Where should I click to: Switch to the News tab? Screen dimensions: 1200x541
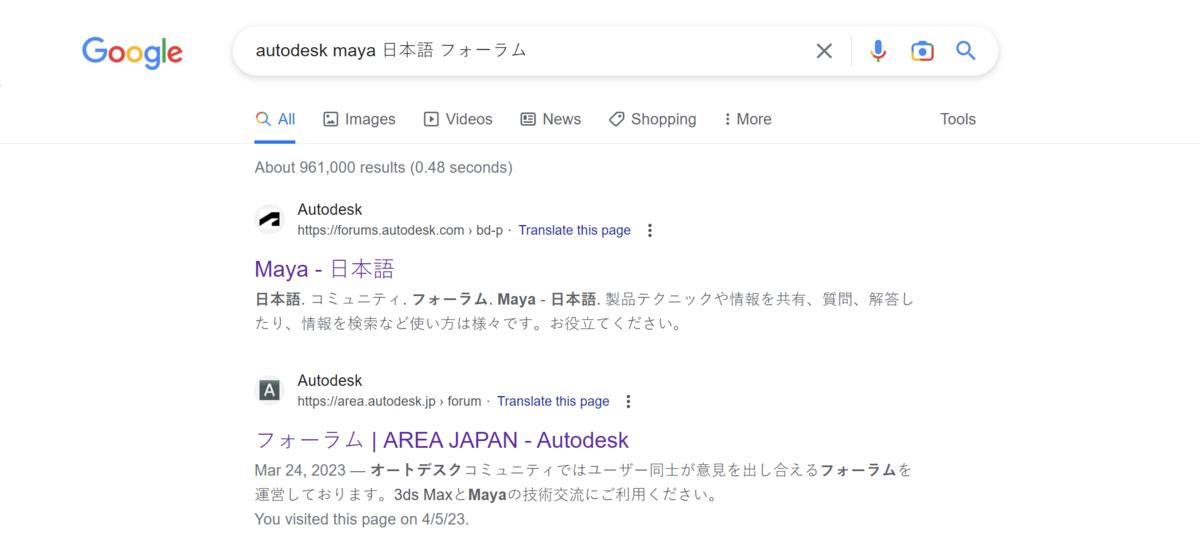tap(551, 119)
